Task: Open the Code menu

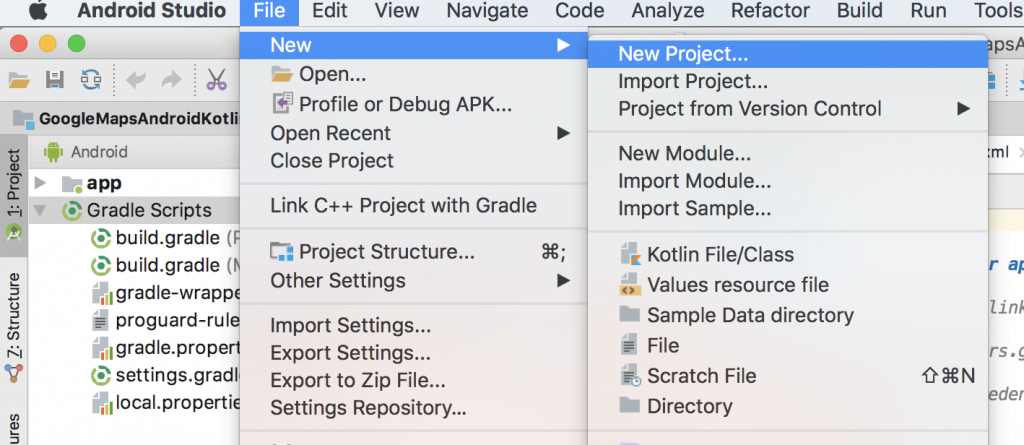Action: point(580,11)
